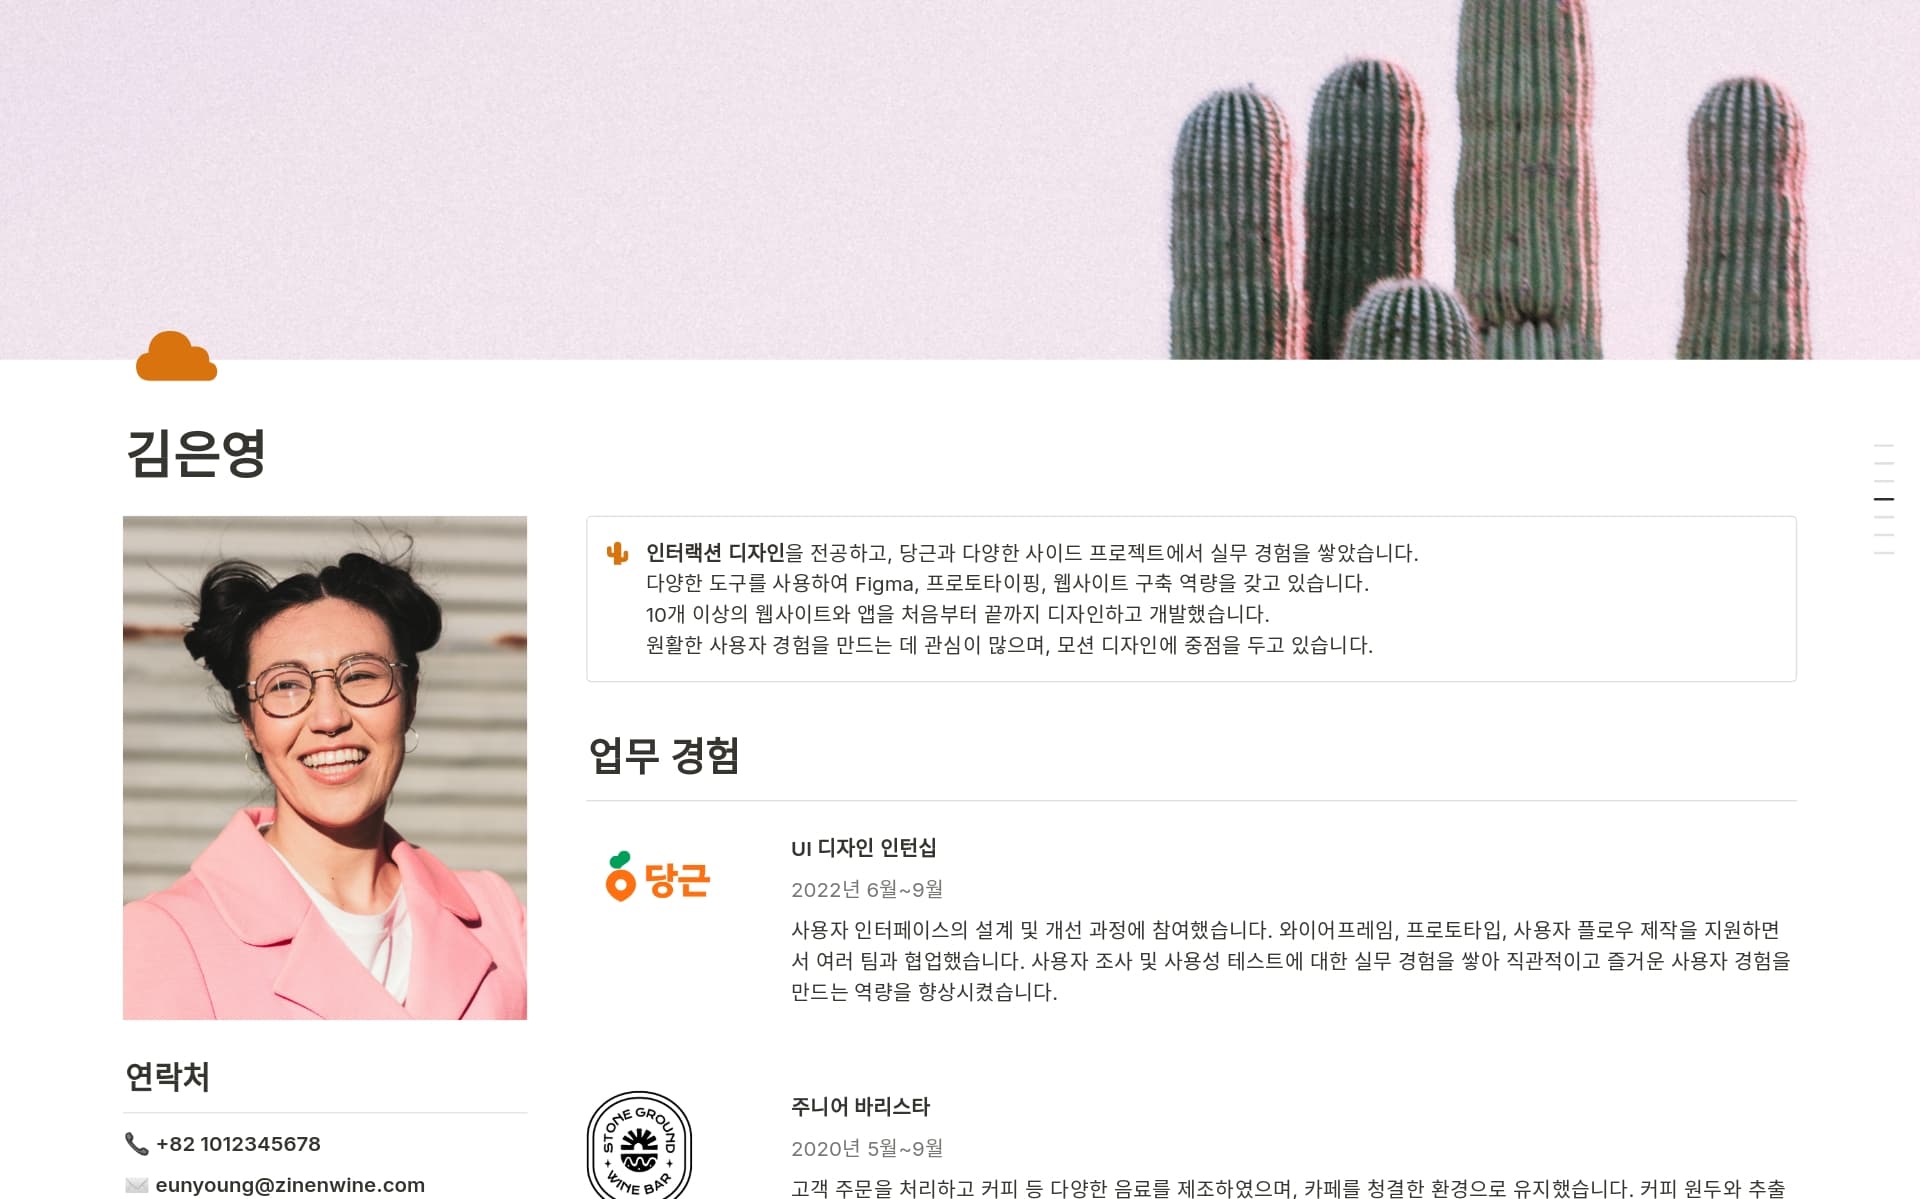Click the cactus cover image
1920x1199 pixels.
pyautogui.click(x=960, y=180)
